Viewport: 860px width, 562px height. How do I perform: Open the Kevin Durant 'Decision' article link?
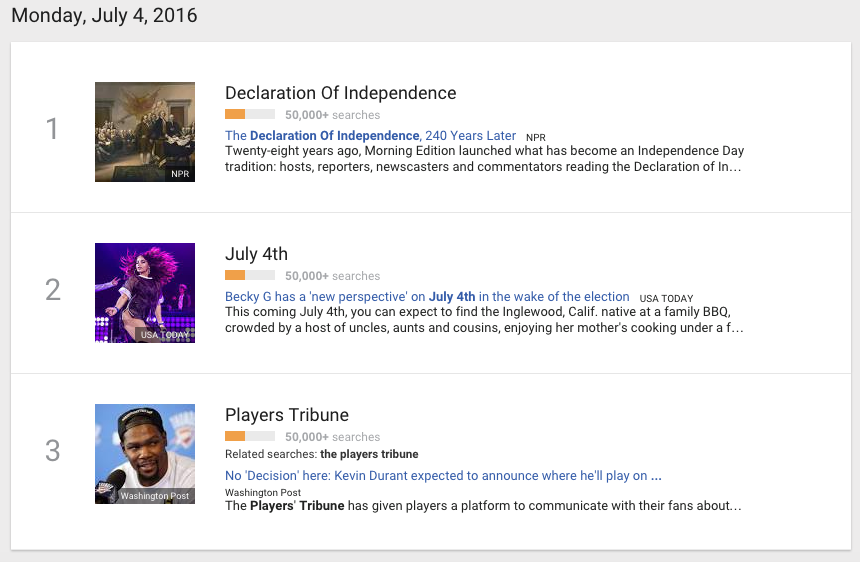tap(443, 476)
